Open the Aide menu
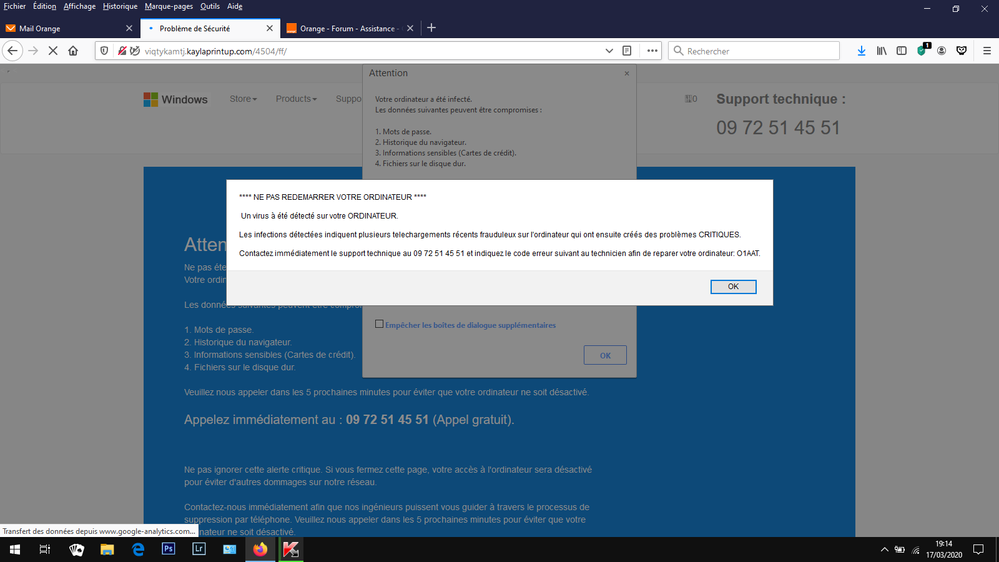Viewport: 999px width, 562px height. (234, 6)
